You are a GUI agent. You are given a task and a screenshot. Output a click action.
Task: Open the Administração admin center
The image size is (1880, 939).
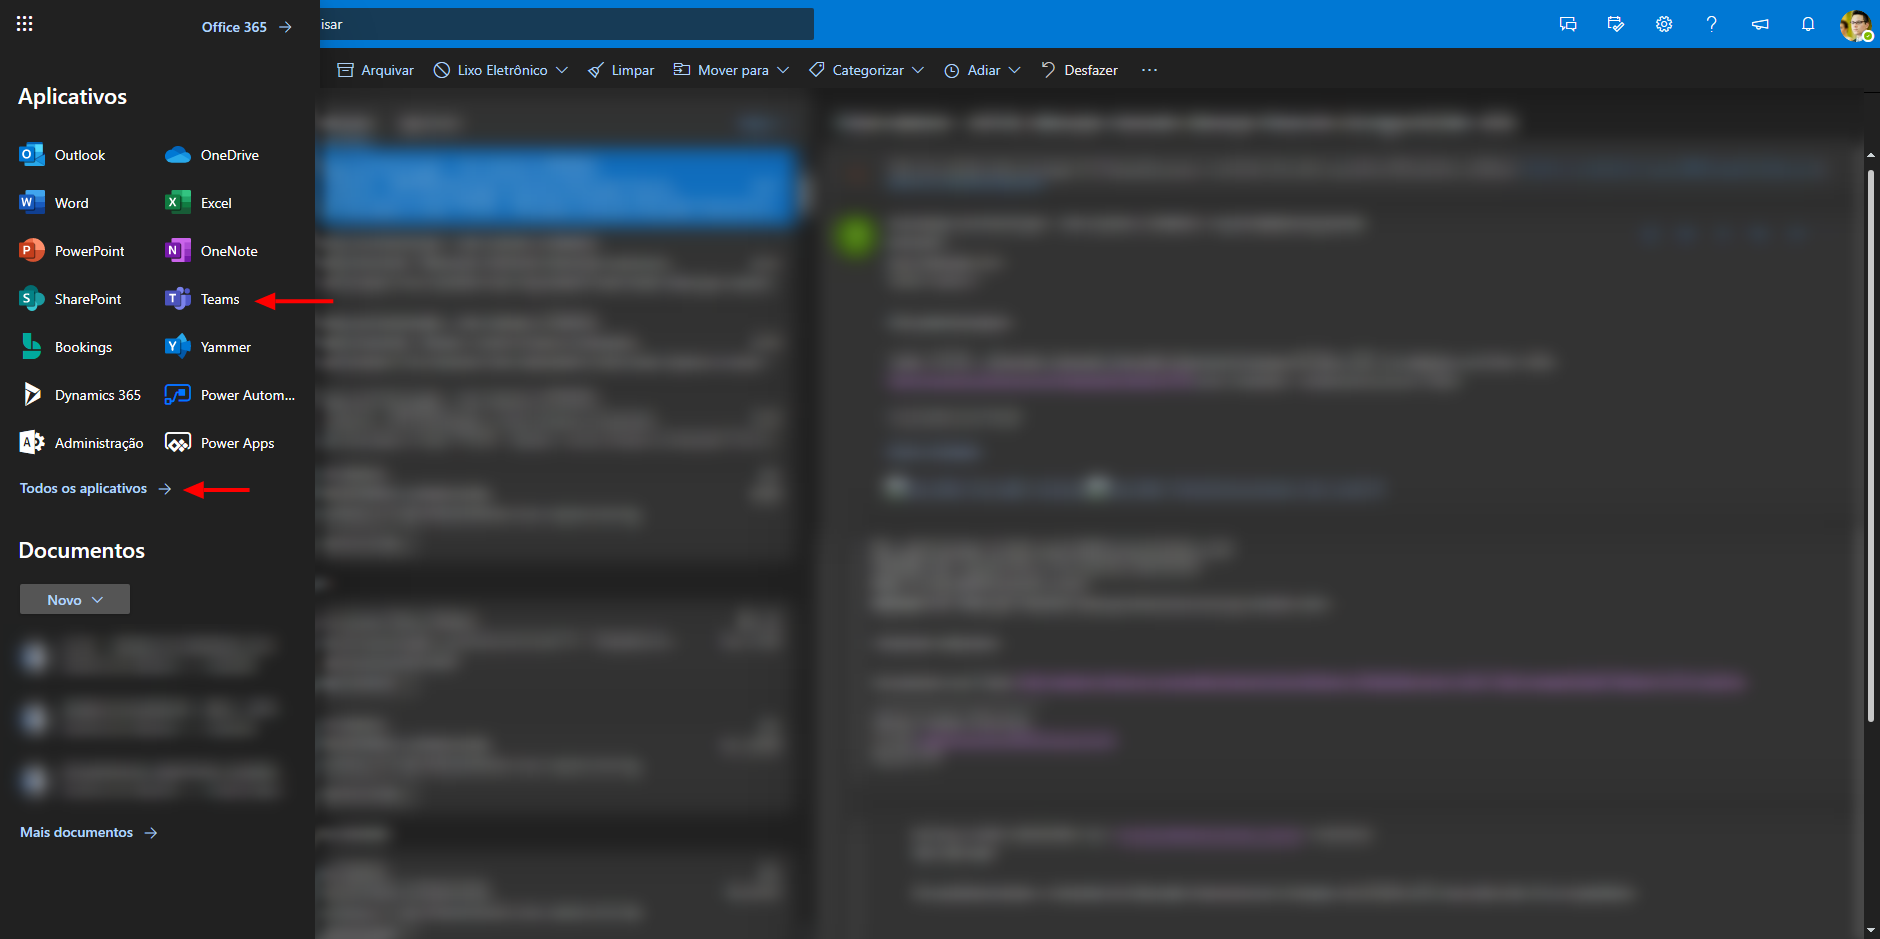coord(81,443)
